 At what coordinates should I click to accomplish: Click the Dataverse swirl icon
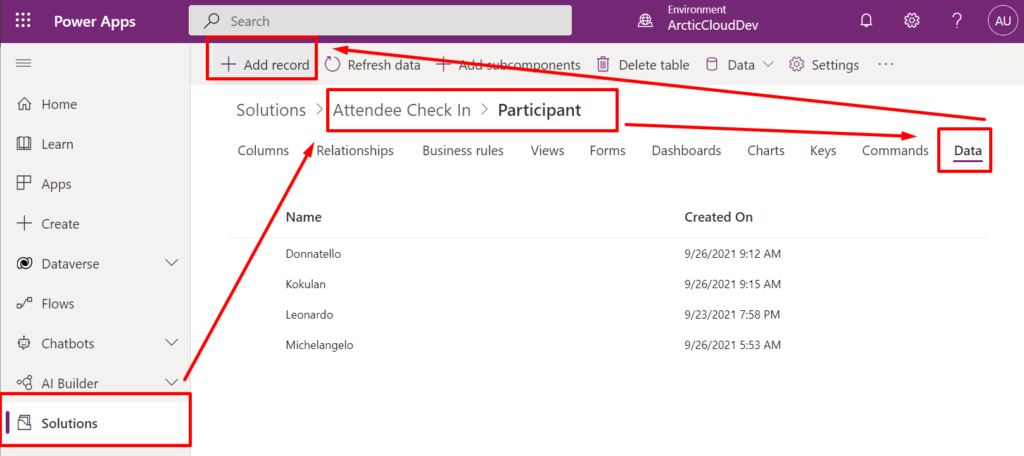(24, 263)
